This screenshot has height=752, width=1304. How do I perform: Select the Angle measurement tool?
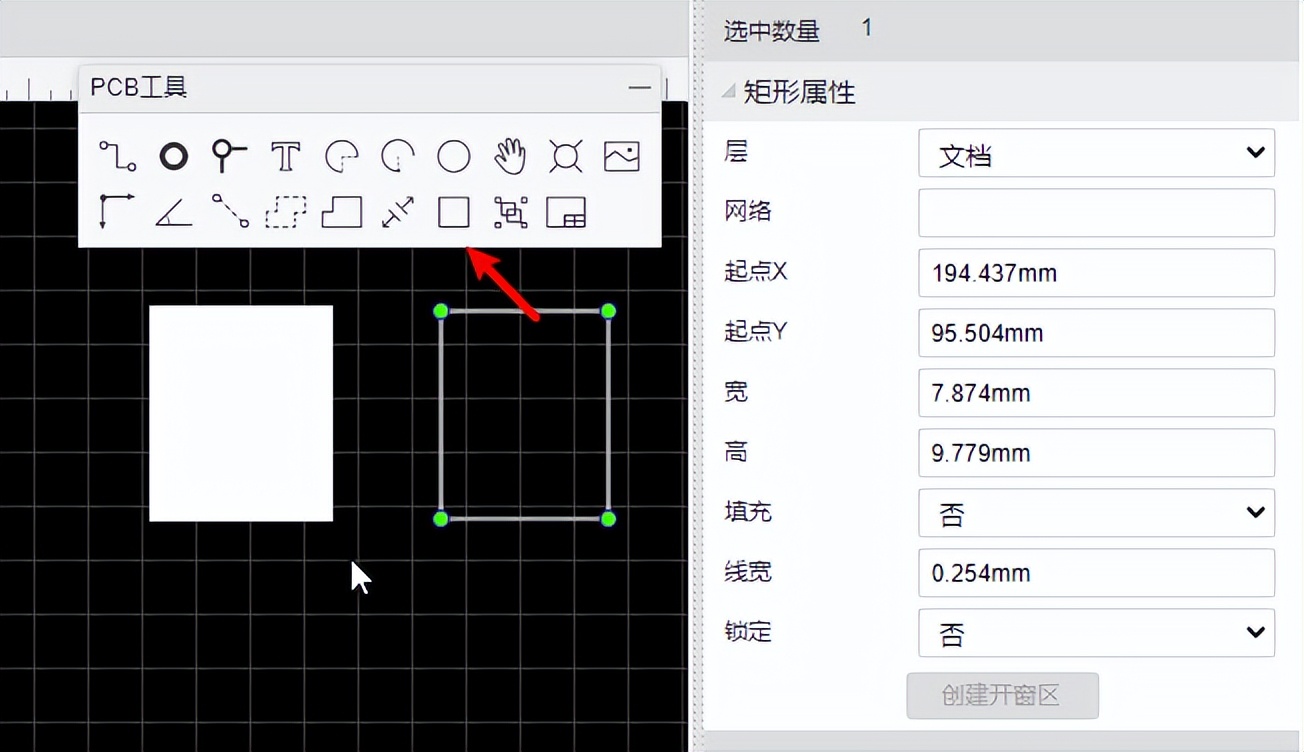[x=172, y=212]
